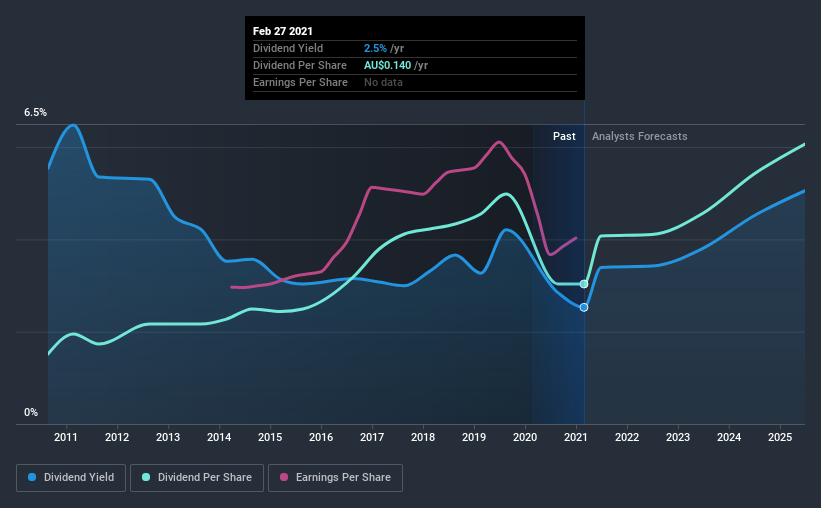
Task: Click the pink Earnings Per Share legend dot
Action: click(x=284, y=477)
